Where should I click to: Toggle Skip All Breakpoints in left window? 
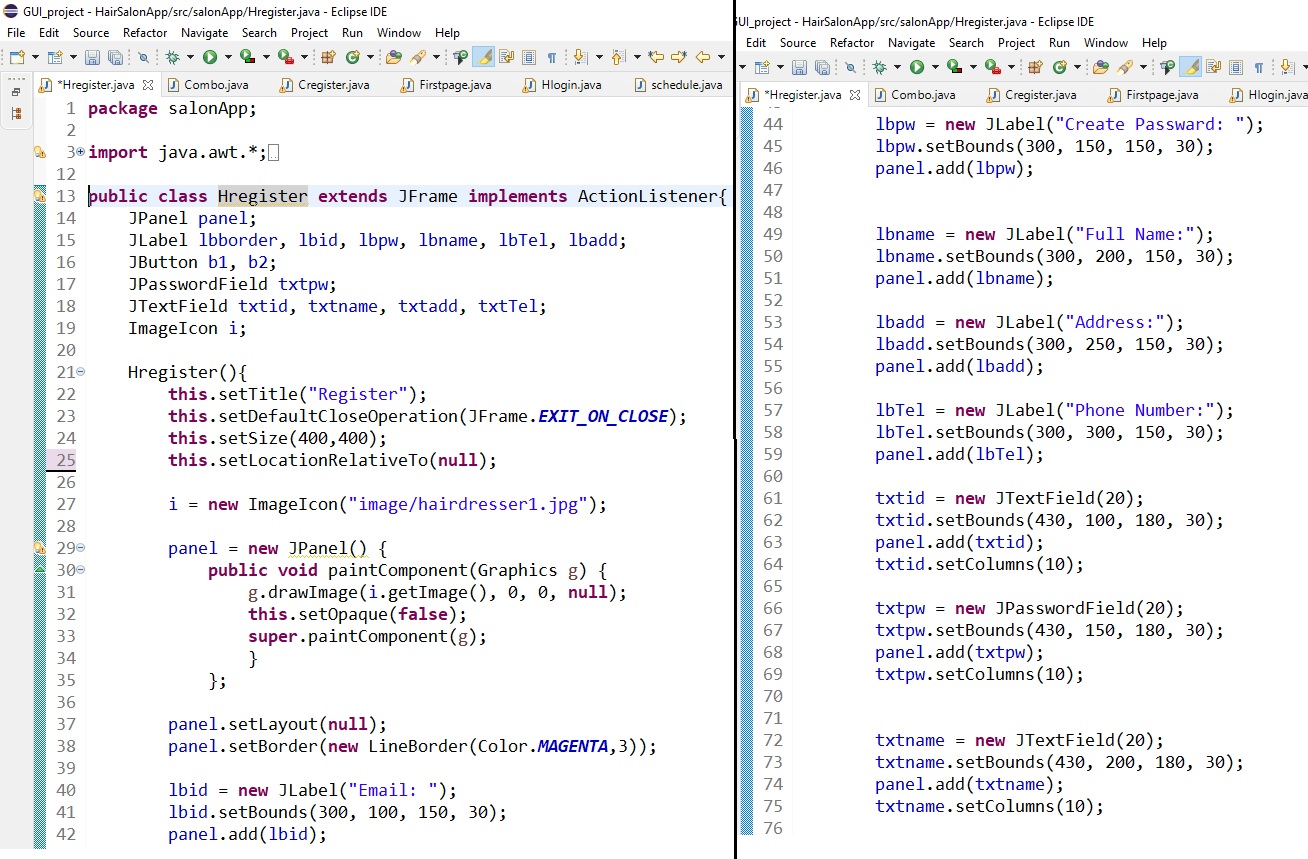pos(143,57)
